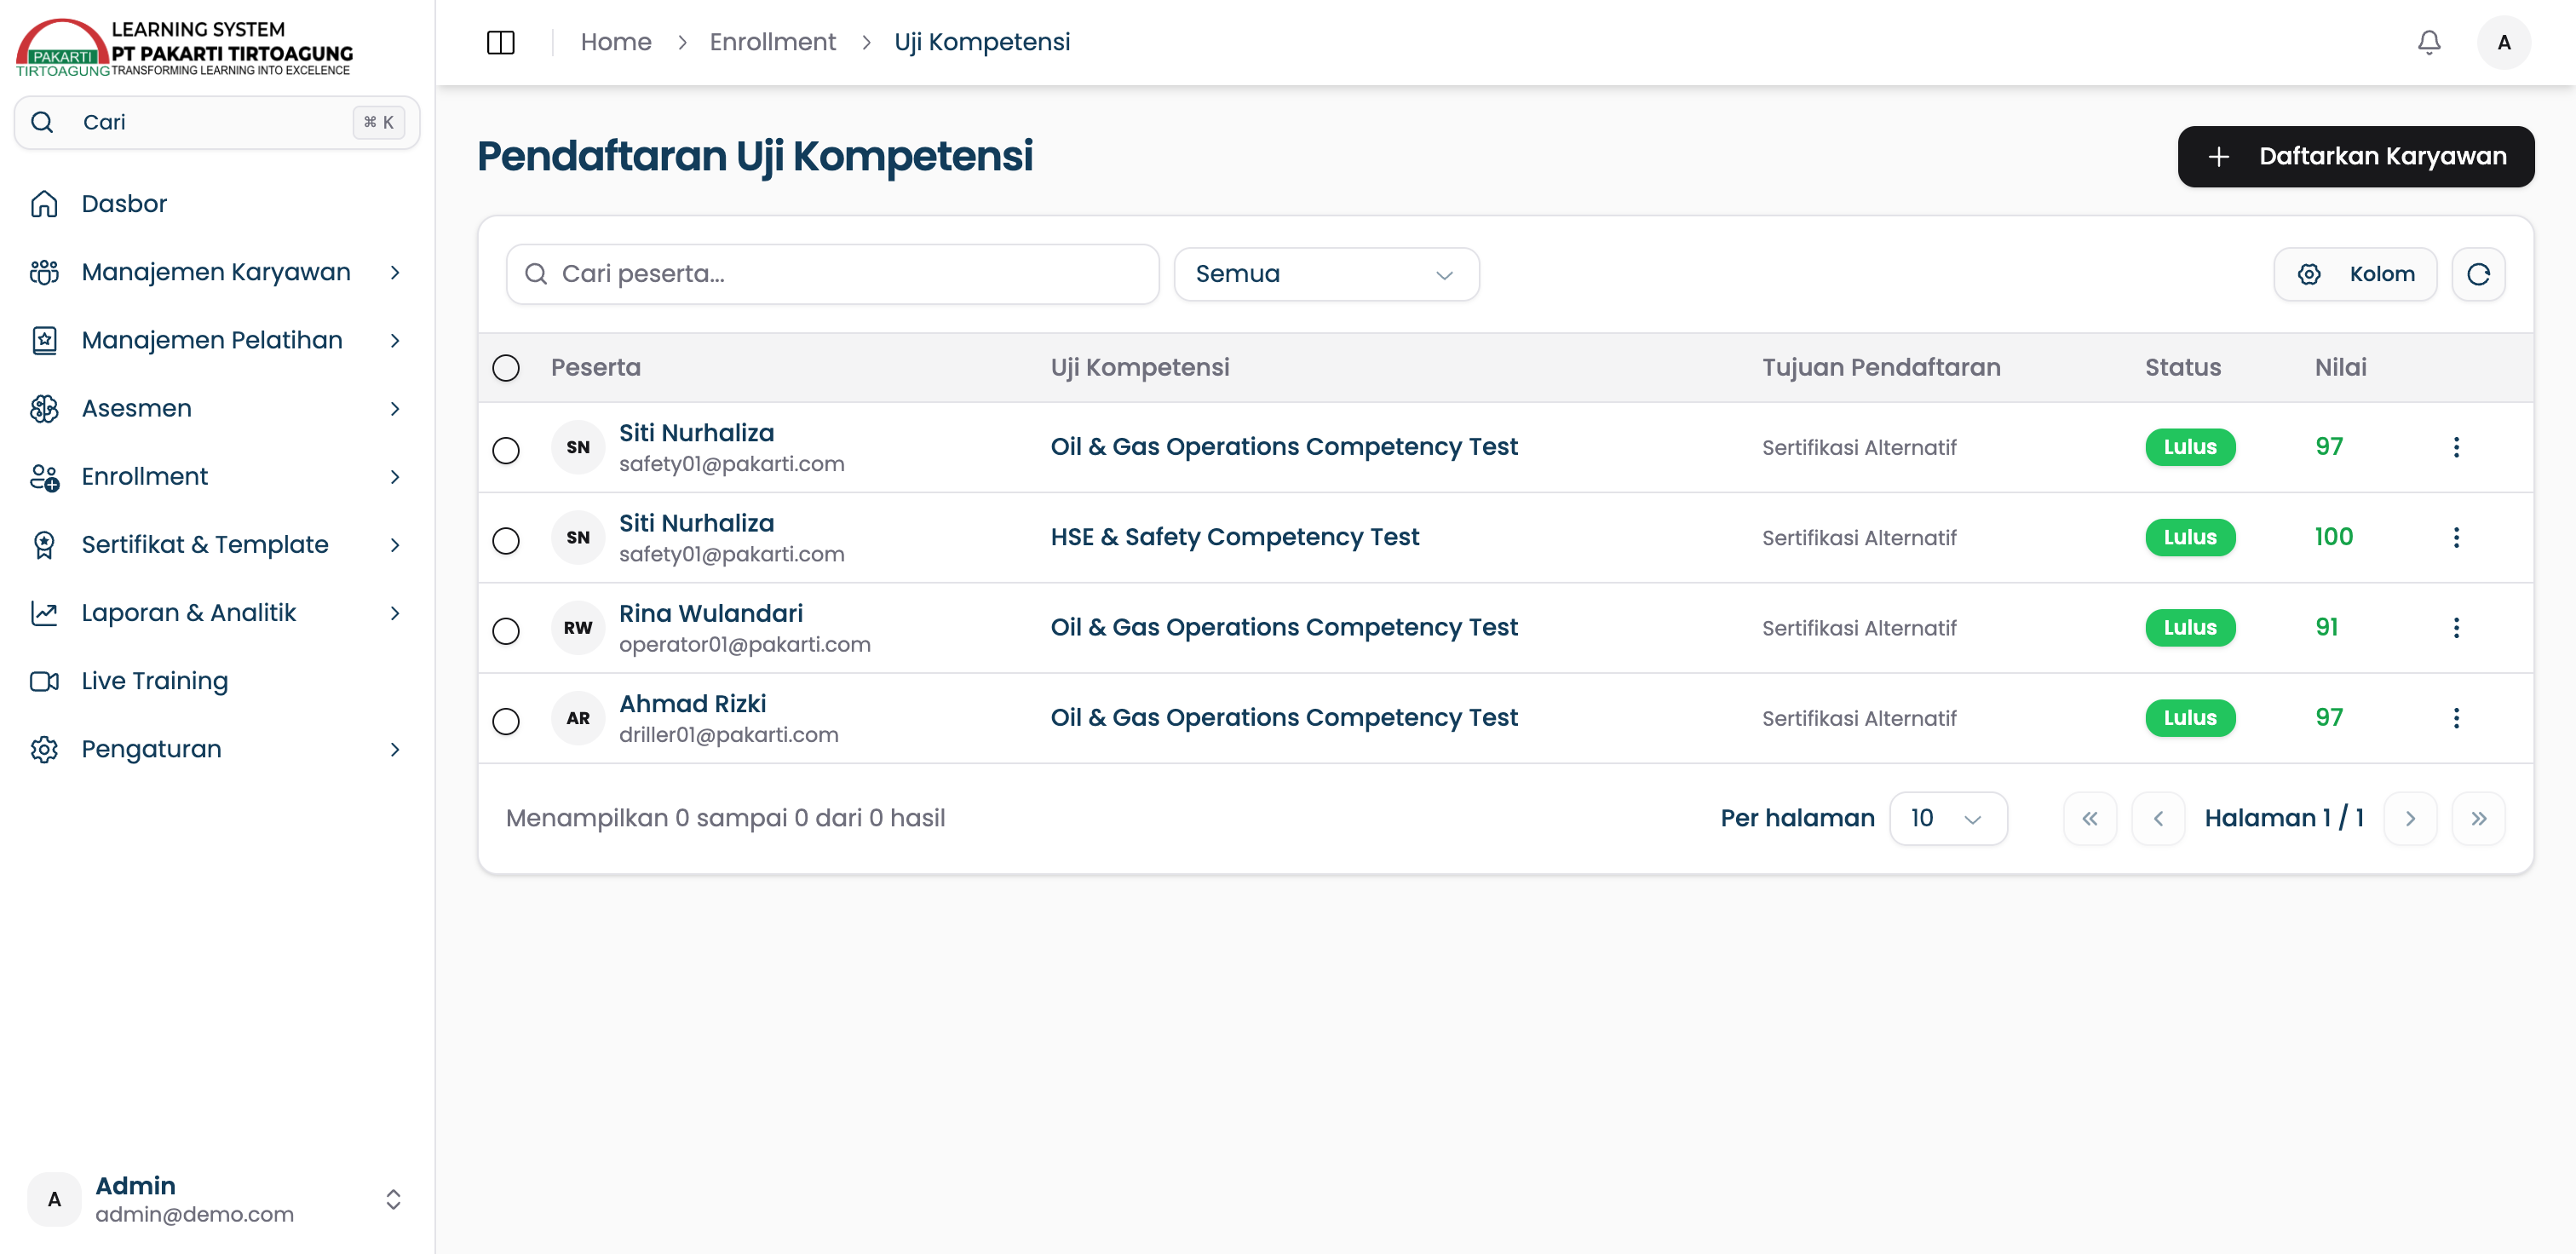Click the sidebar search magnifier icon
Image resolution: width=2576 pixels, height=1254 pixels.
coord(42,122)
